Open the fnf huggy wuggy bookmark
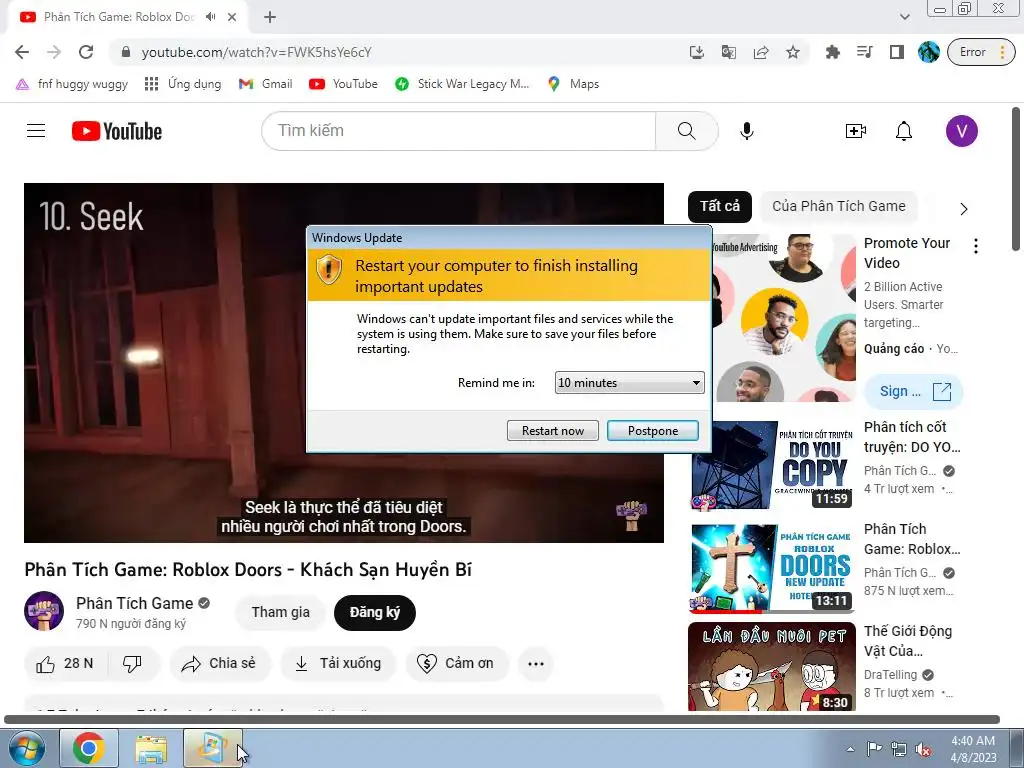1024x768 pixels. click(x=72, y=84)
